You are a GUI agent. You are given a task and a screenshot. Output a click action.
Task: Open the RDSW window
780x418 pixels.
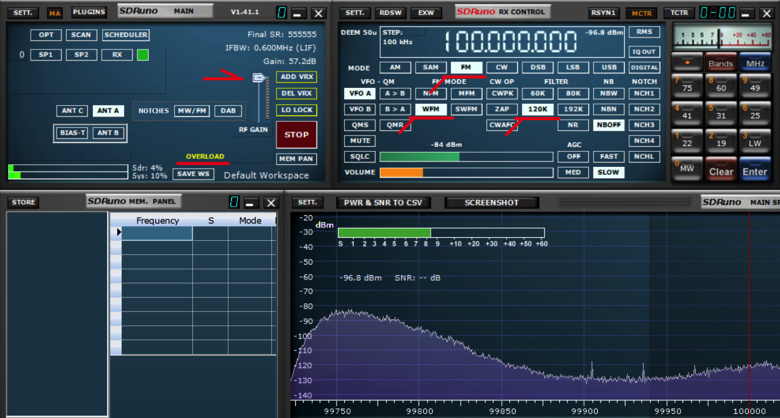(x=390, y=13)
